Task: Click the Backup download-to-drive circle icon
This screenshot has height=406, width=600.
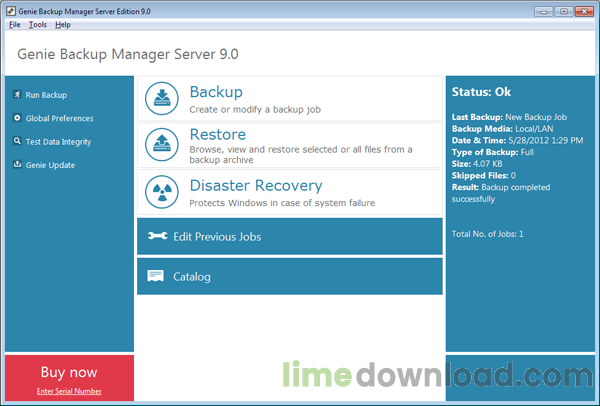Action: [161, 98]
